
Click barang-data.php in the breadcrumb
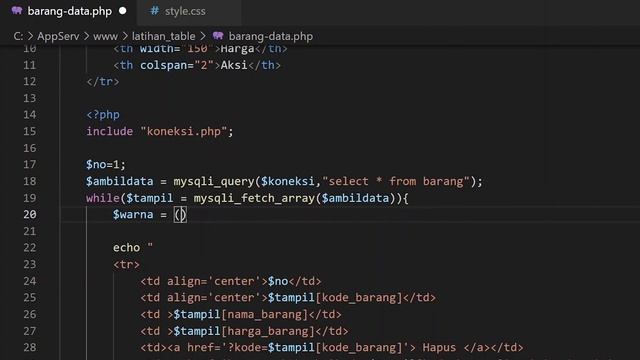pos(271,36)
